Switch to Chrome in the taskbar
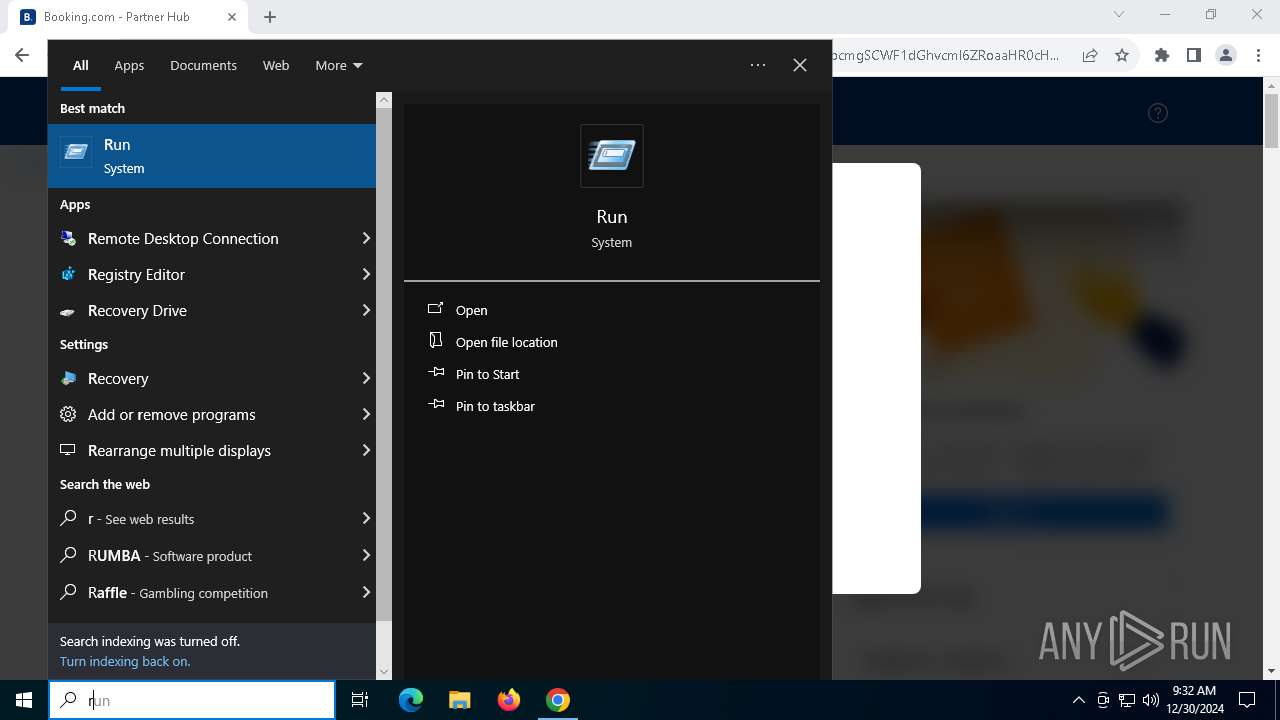 pyautogui.click(x=558, y=700)
